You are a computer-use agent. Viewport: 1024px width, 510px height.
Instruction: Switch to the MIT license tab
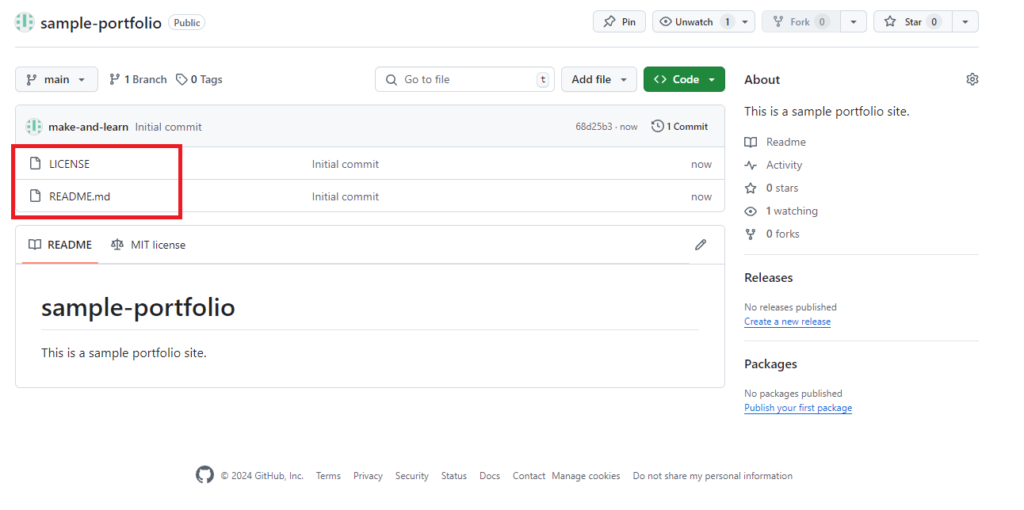148,245
